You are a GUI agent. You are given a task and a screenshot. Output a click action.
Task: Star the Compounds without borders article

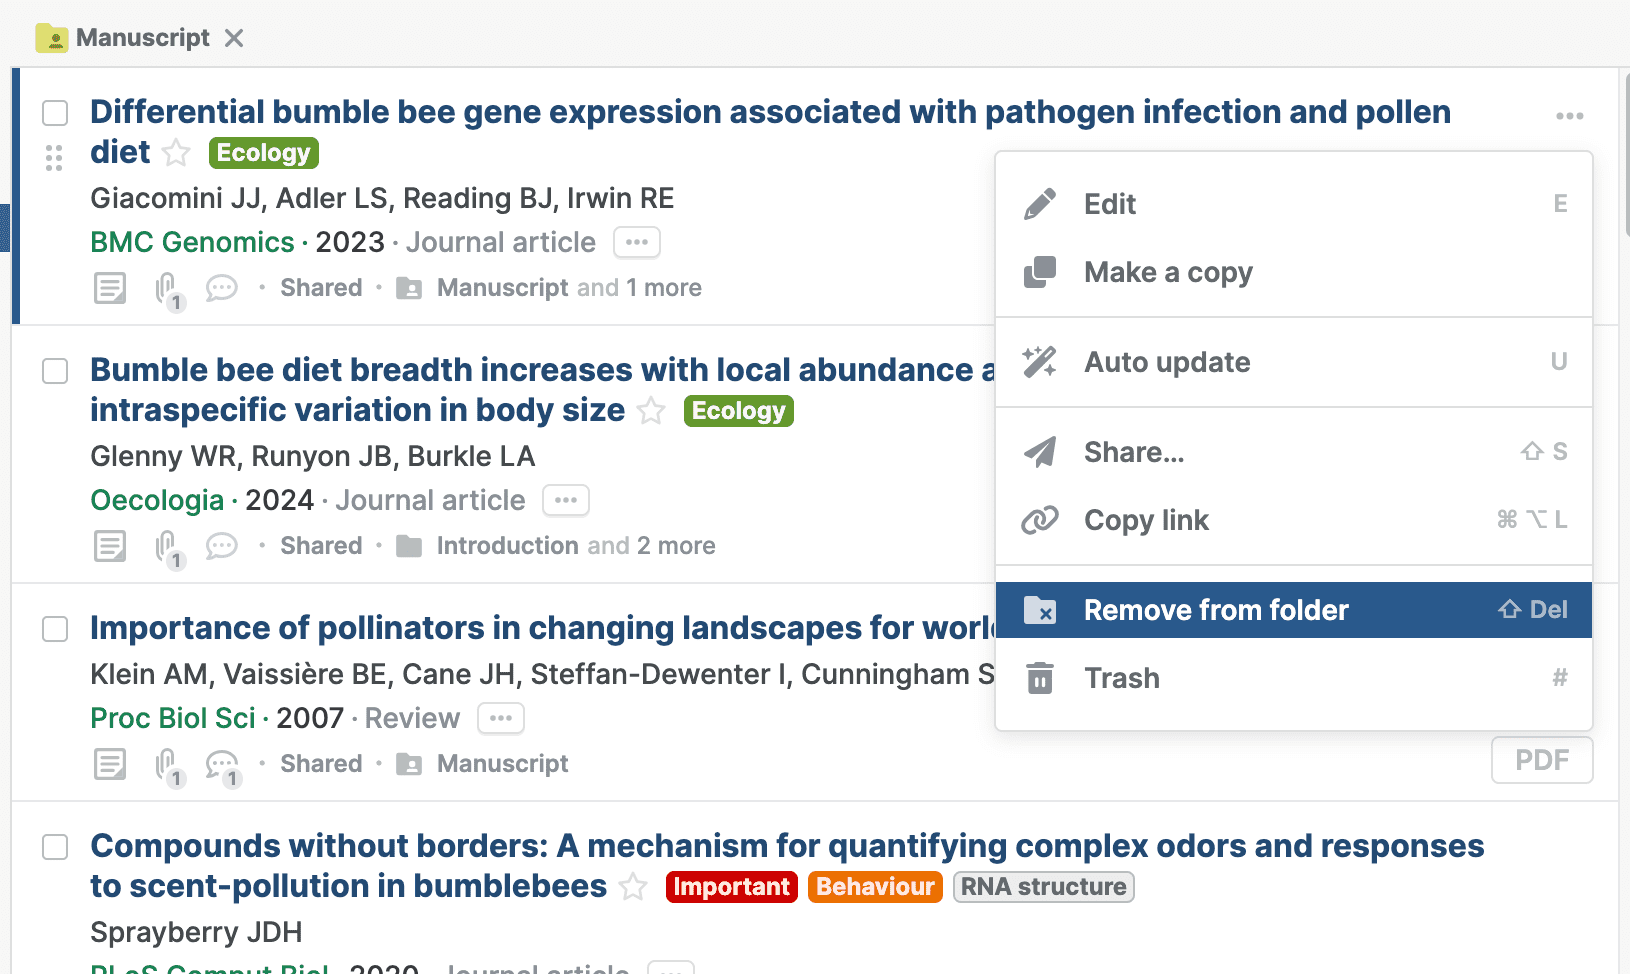[x=633, y=887]
